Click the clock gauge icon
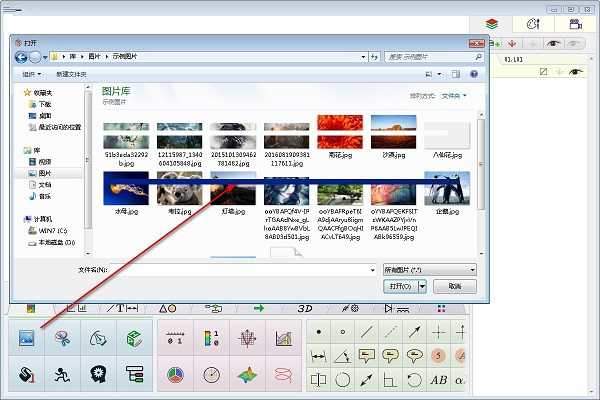 [x=211, y=375]
